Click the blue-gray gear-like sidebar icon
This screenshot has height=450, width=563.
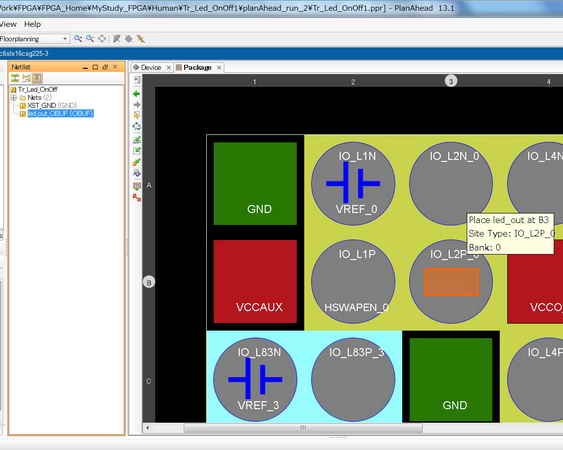137,173
